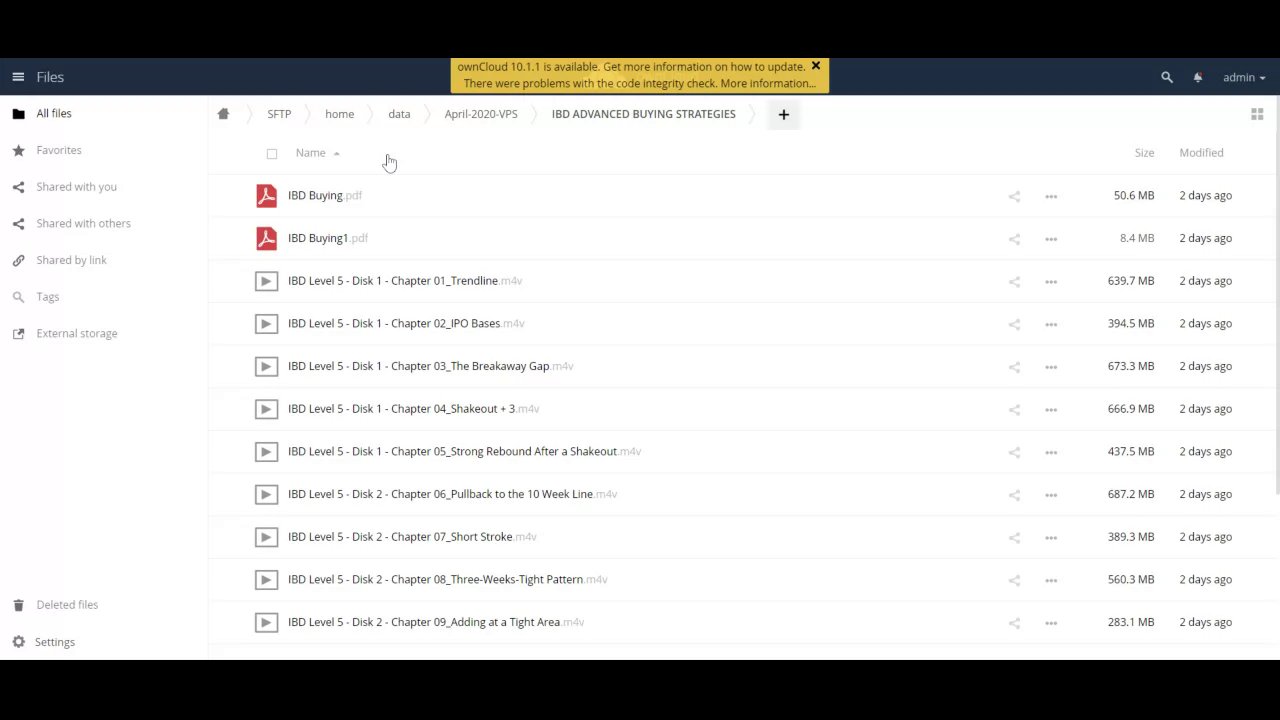Screen dimensions: 1280x720
Task: Open IBD Buying.pdf file name
Action: (325, 196)
